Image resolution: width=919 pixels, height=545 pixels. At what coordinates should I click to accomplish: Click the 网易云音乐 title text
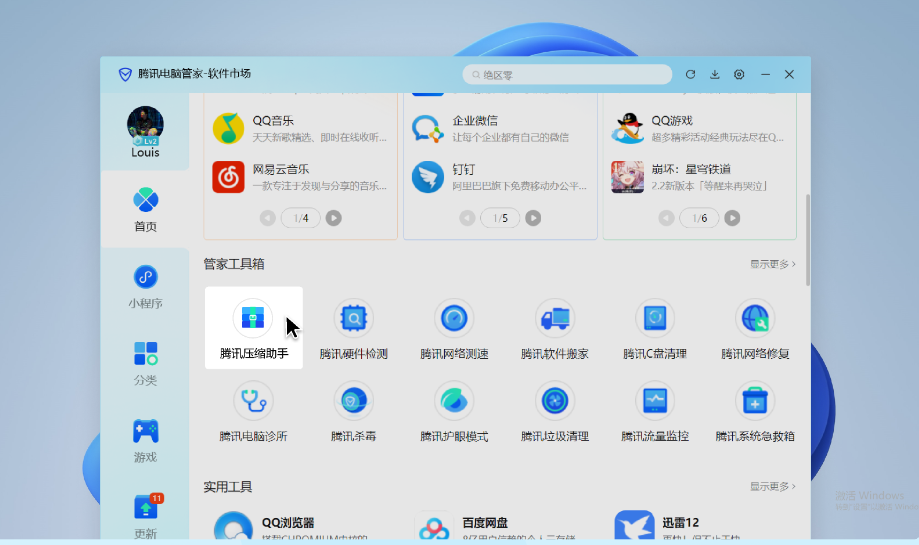281,169
